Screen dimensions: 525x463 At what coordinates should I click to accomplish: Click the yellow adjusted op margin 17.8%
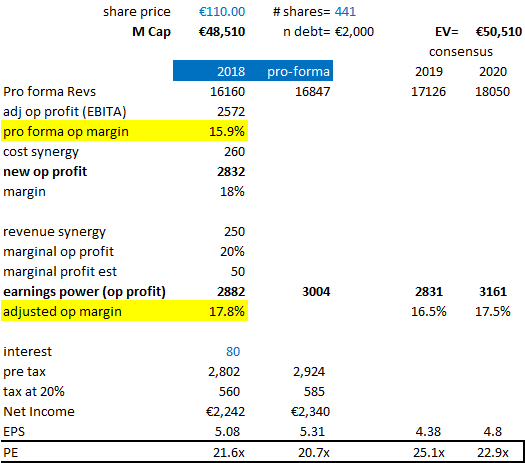[x=227, y=312]
